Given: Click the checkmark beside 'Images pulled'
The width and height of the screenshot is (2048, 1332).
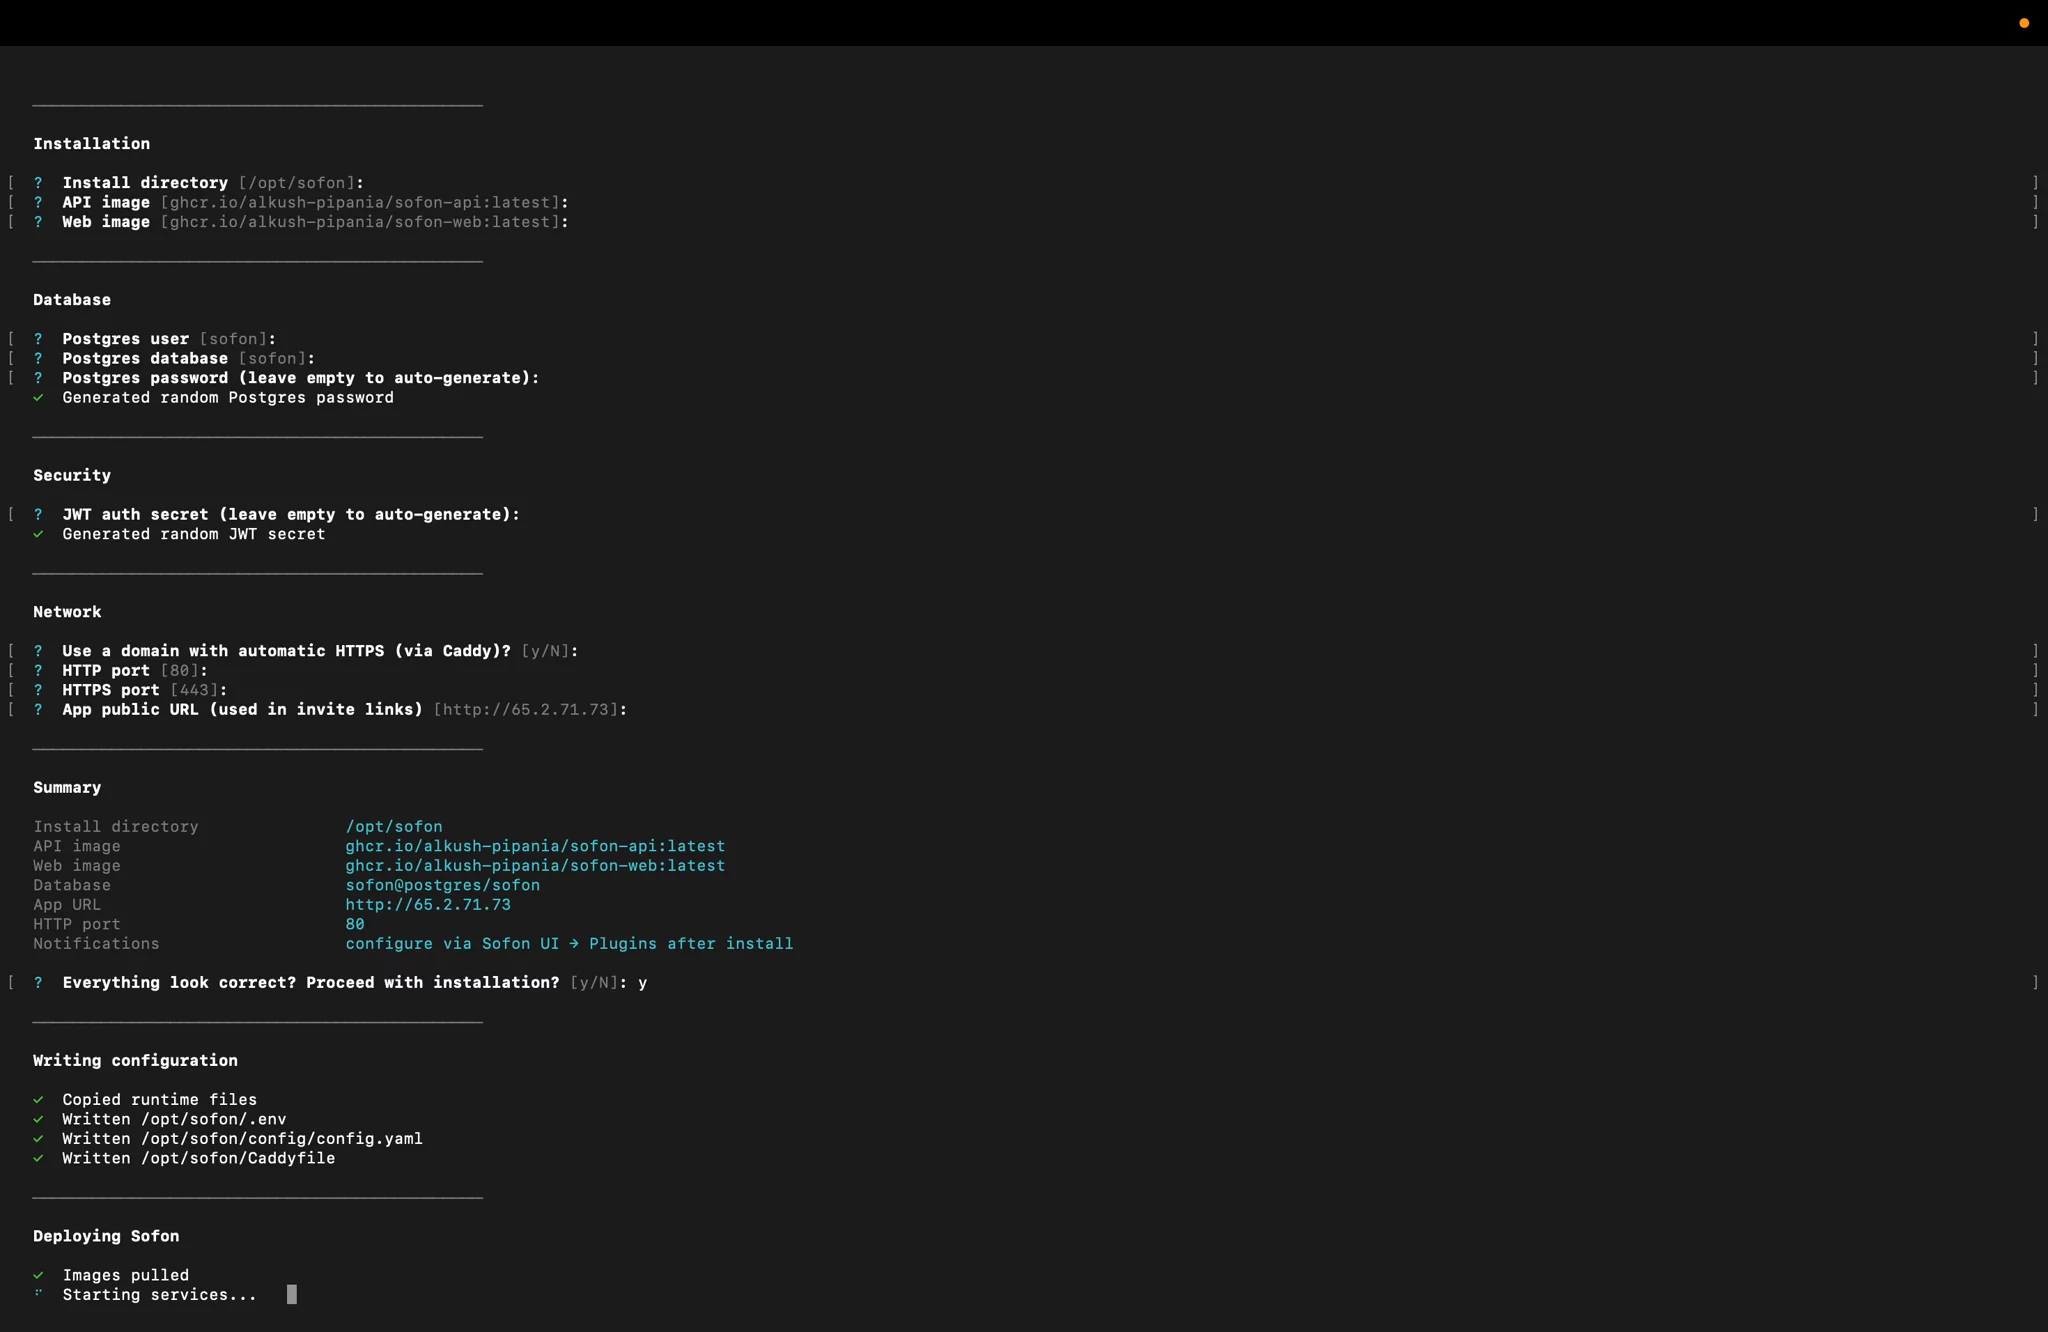Looking at the screenshot, I should coord(38,1276).
